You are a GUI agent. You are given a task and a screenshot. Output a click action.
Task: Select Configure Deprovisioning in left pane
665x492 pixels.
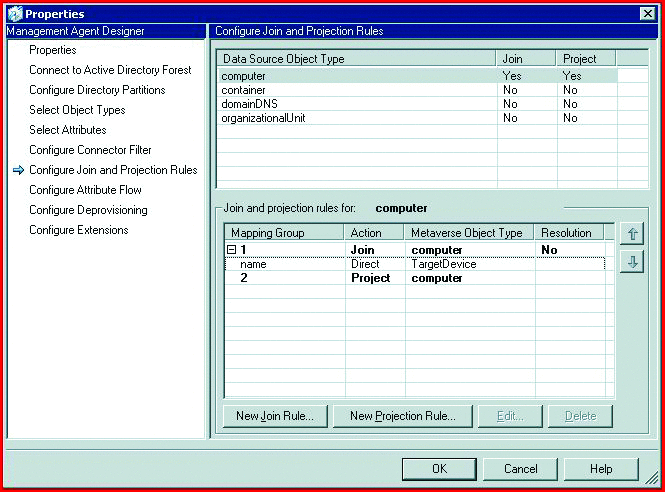click(88, 210)
